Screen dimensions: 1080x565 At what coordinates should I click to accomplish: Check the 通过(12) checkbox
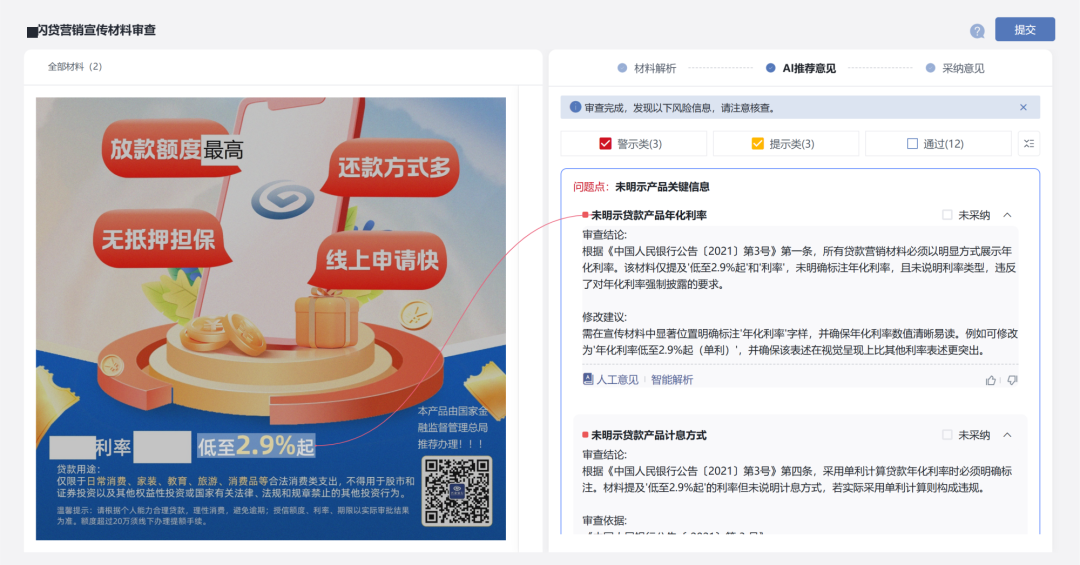pos(912,143)
